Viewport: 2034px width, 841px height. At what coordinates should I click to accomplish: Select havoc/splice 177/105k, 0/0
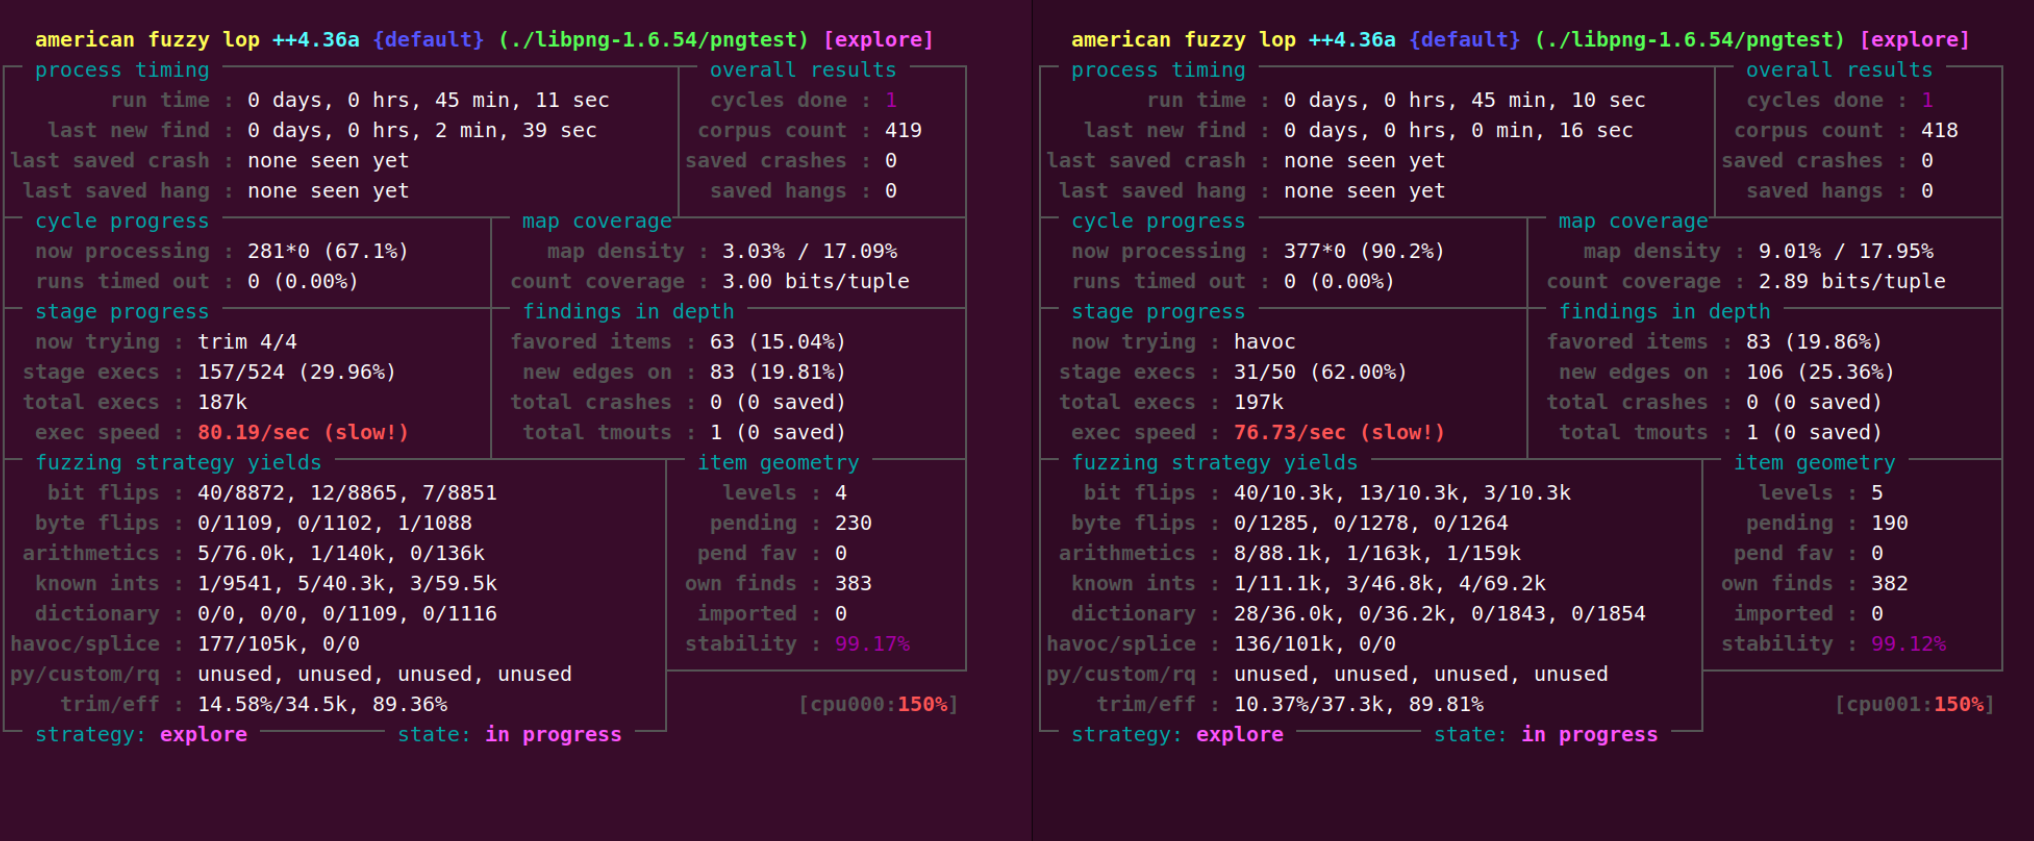point(278,644)
